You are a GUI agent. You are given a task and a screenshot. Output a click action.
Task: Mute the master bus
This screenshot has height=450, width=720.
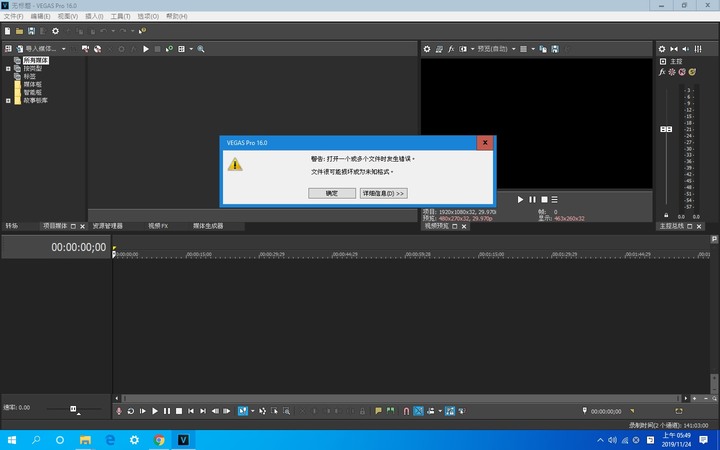coord(682,72)
